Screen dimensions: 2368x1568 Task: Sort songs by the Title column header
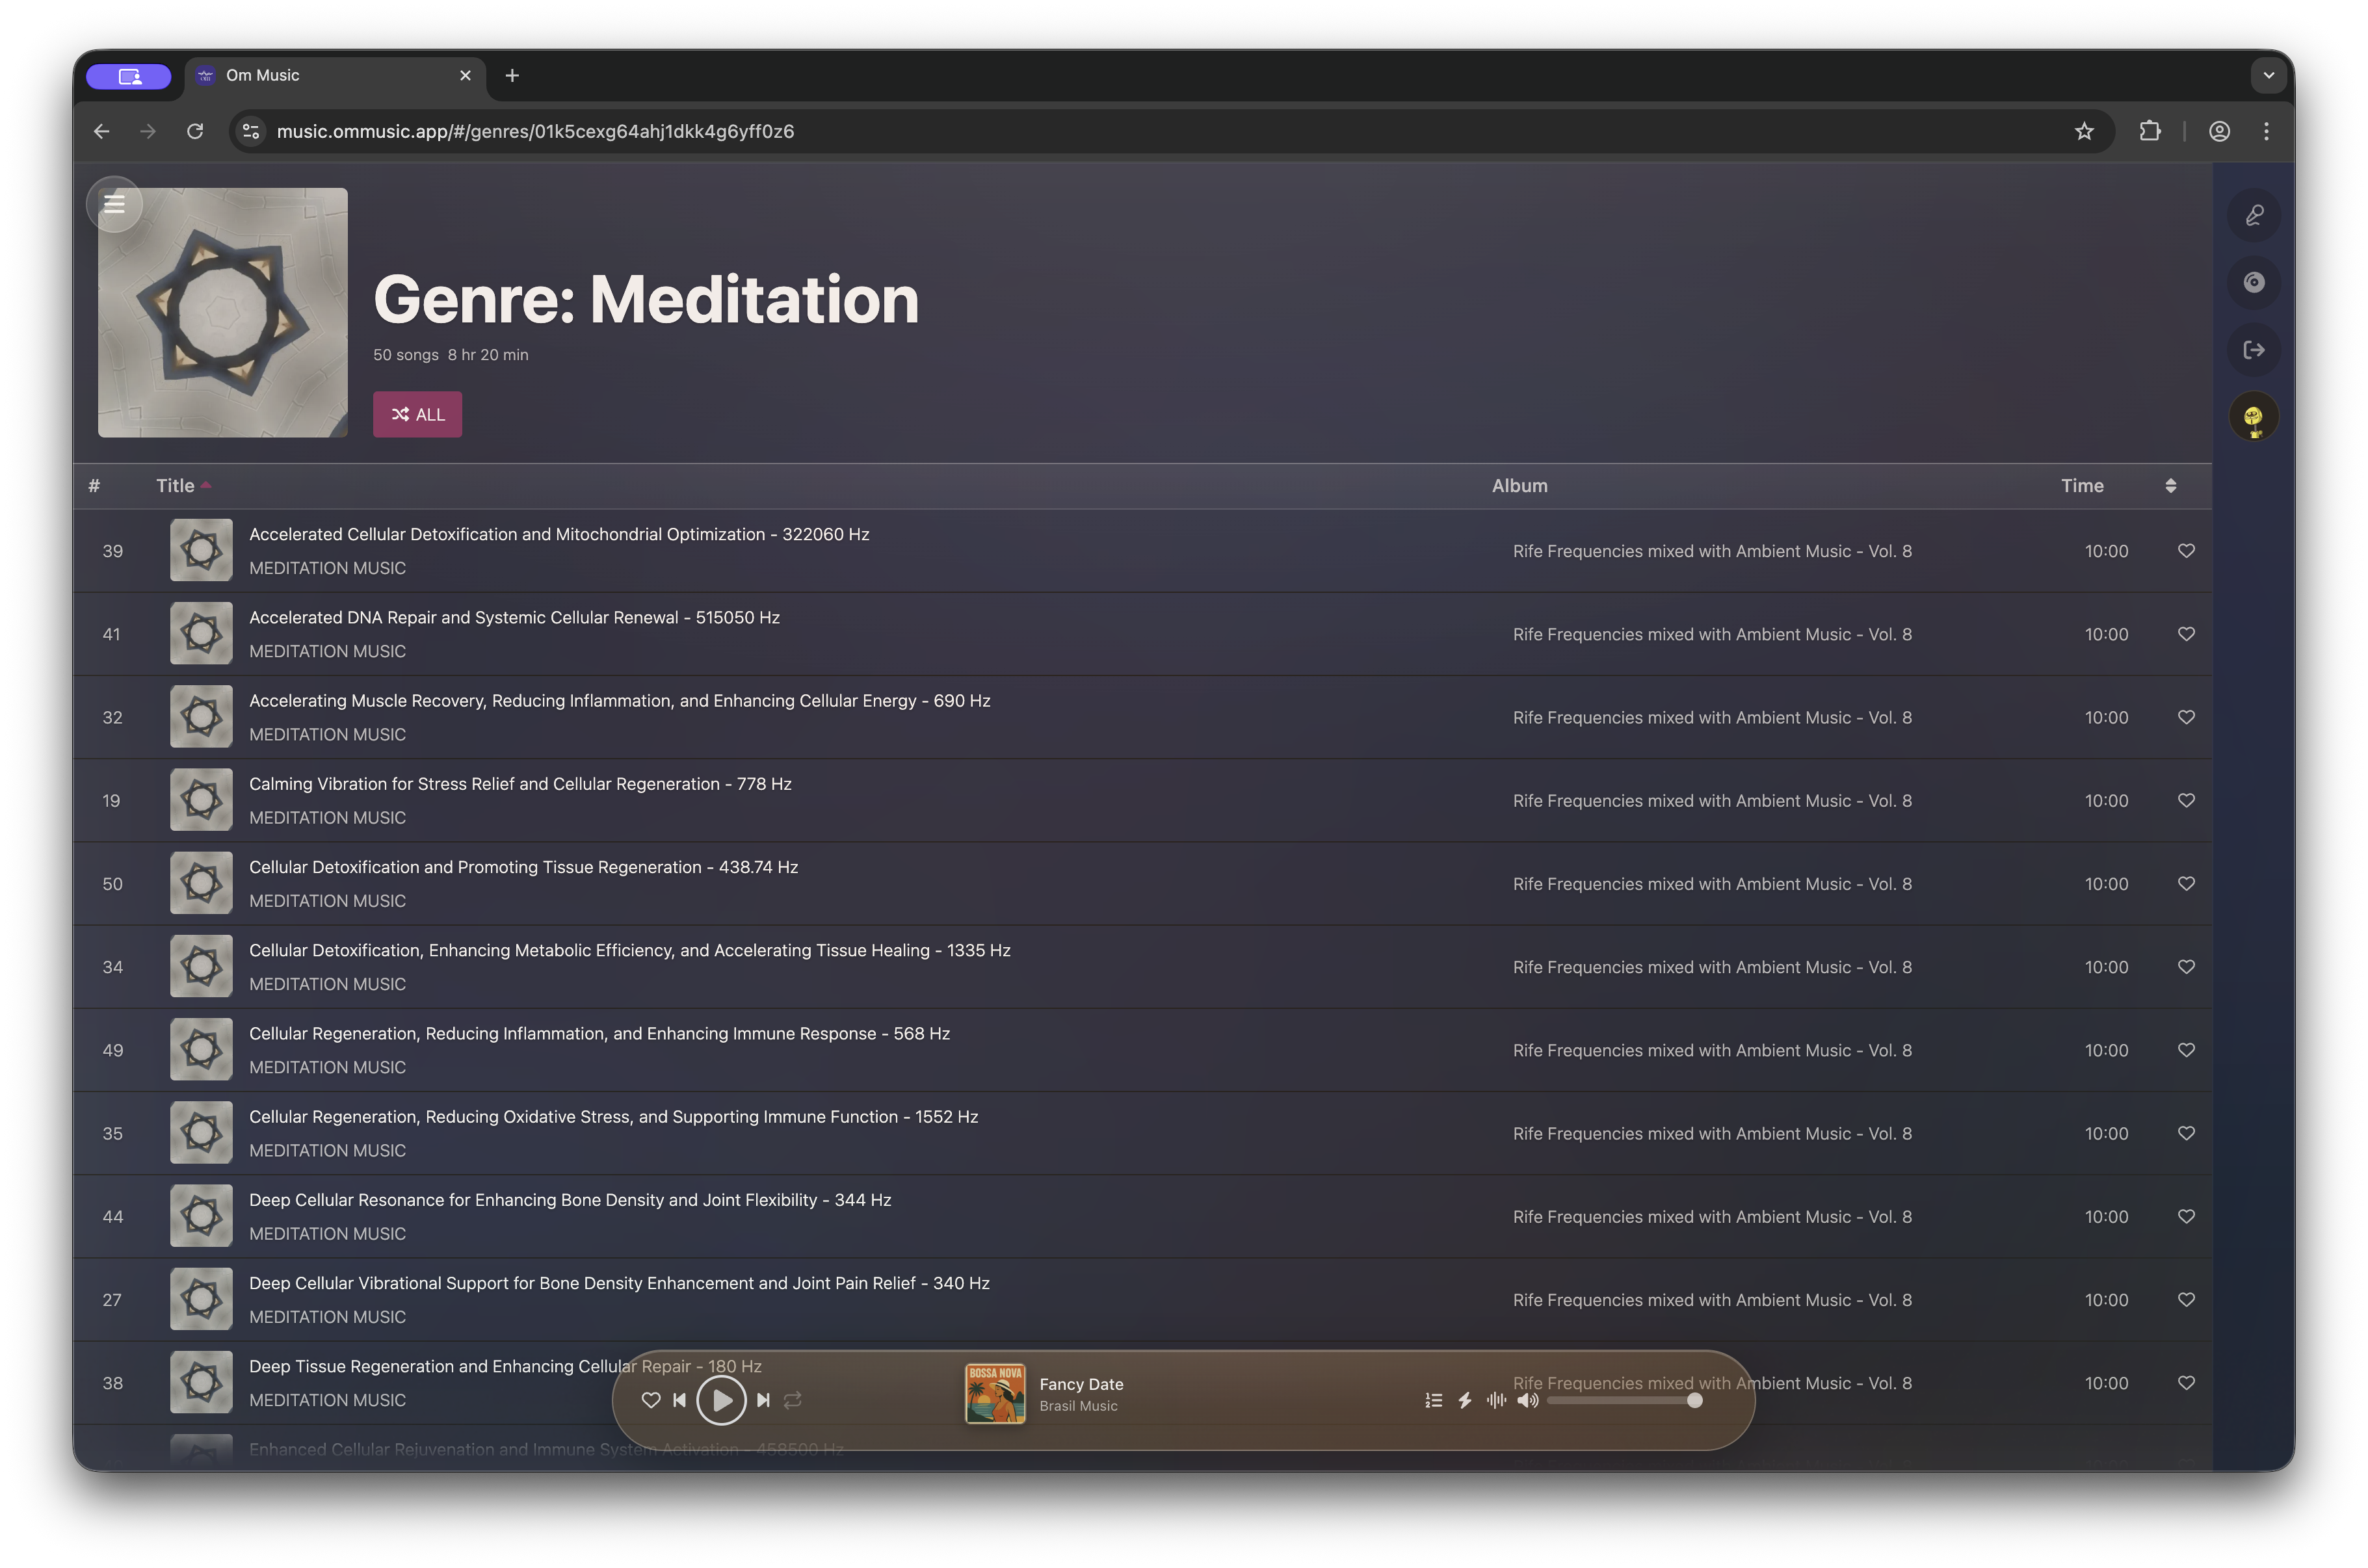coord(175,486)
